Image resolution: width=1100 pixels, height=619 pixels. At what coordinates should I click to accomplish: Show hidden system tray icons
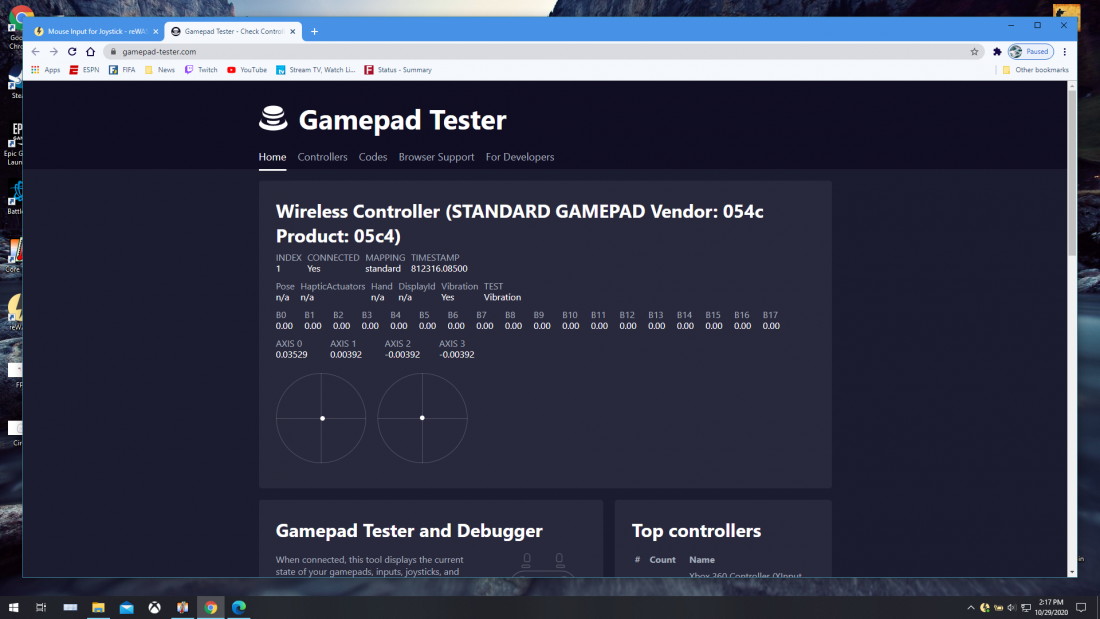(x=970, y=608)
